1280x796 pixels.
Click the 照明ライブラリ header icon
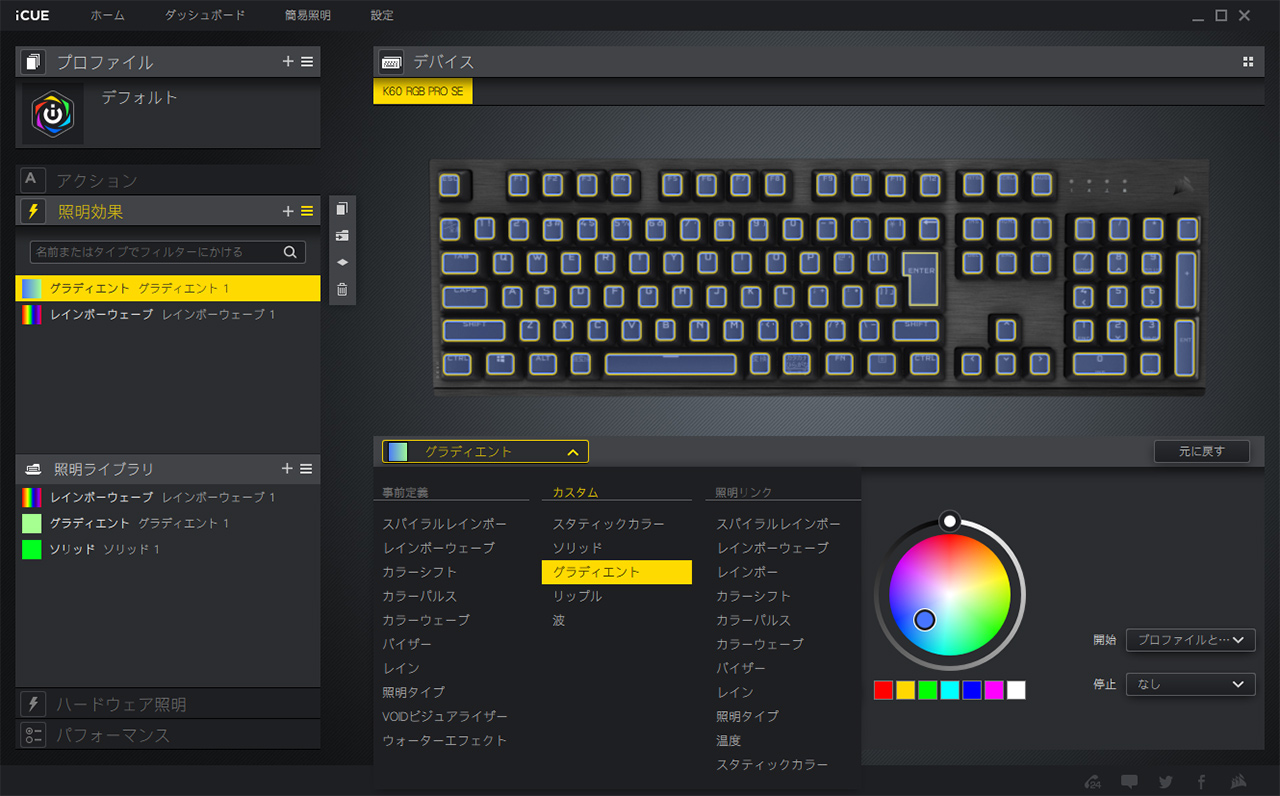[33, 469]
